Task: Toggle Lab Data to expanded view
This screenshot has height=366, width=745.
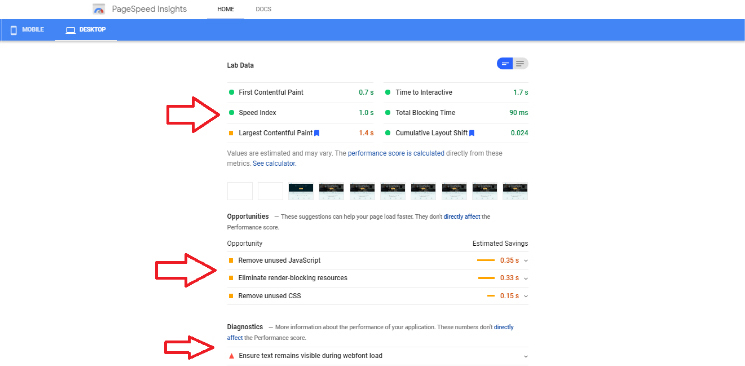Action: pos(521,64)
